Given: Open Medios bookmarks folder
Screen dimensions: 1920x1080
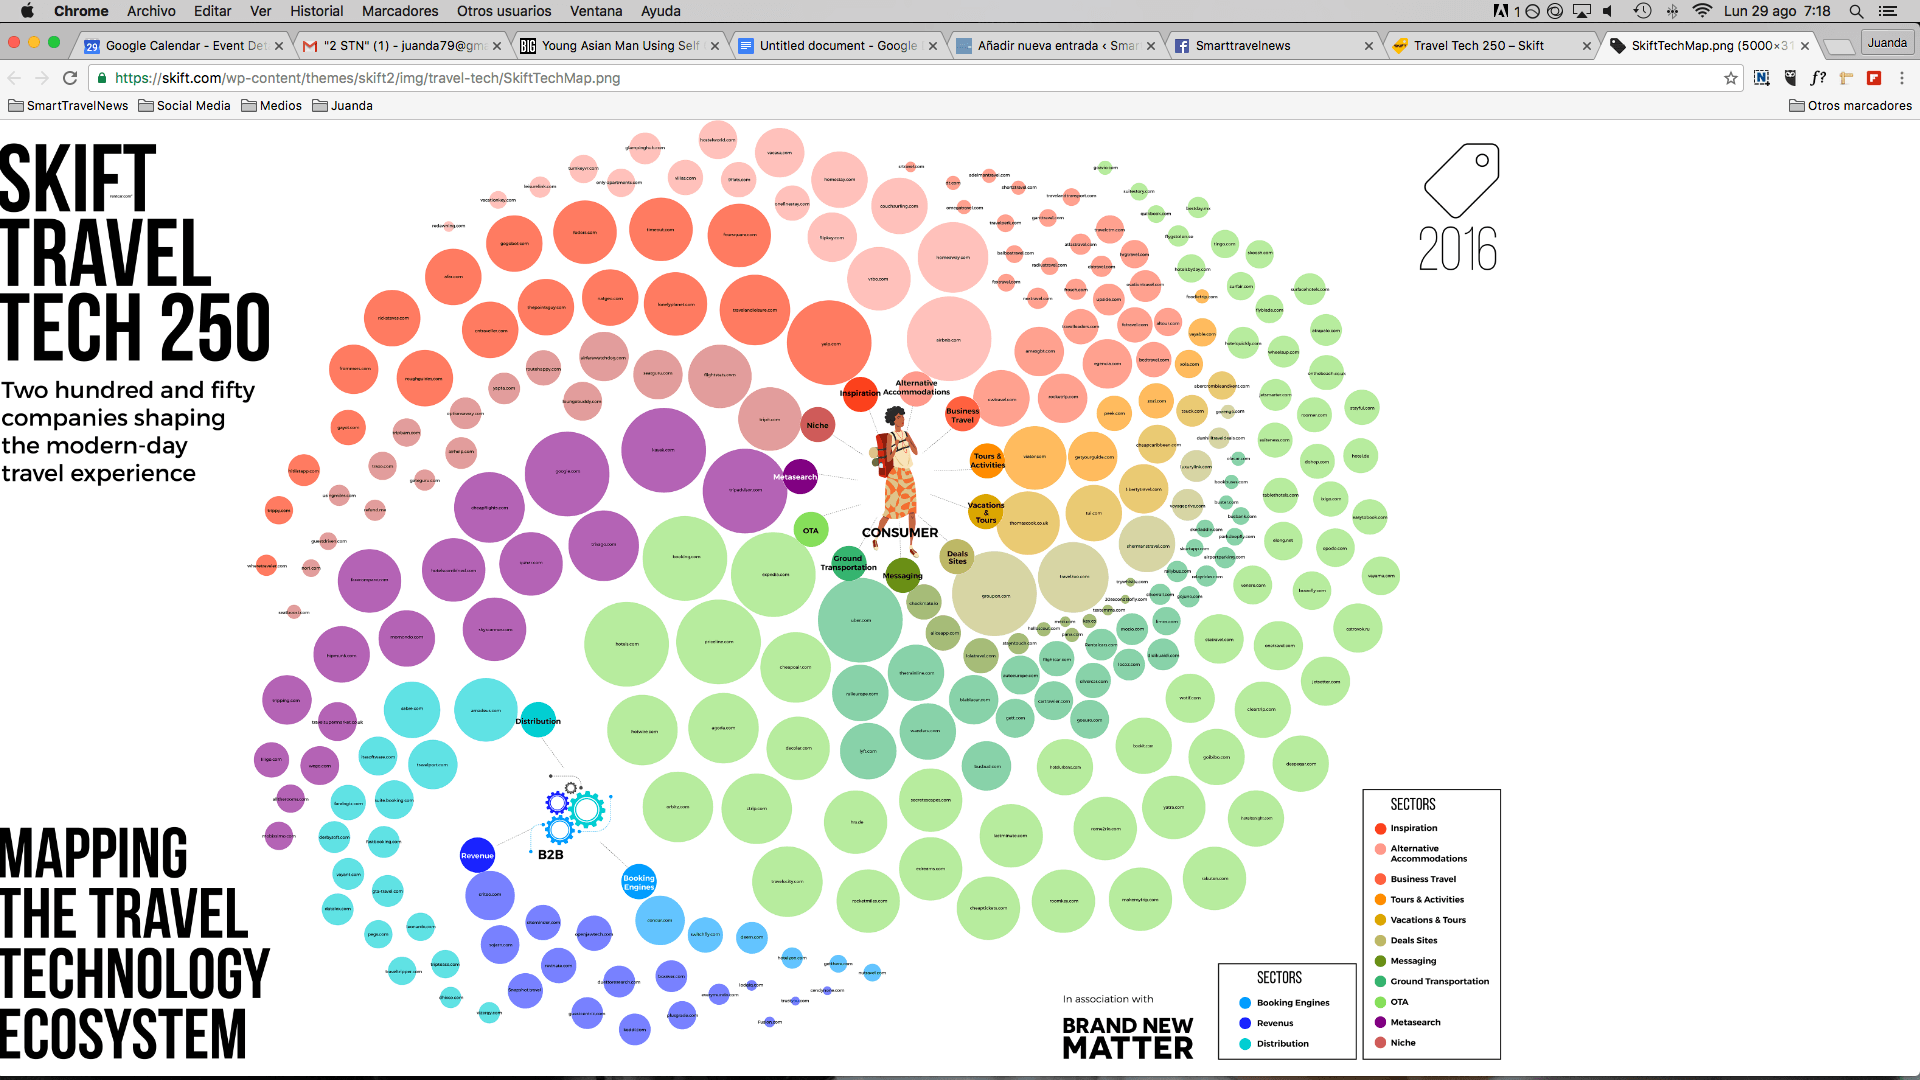Looking at the screenshot, I should [x=271, y=106].
